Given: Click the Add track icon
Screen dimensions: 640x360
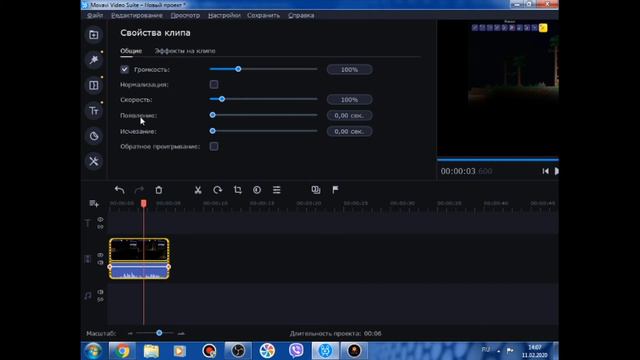Looking at the screenshot, I should click(x=94, y=203).
